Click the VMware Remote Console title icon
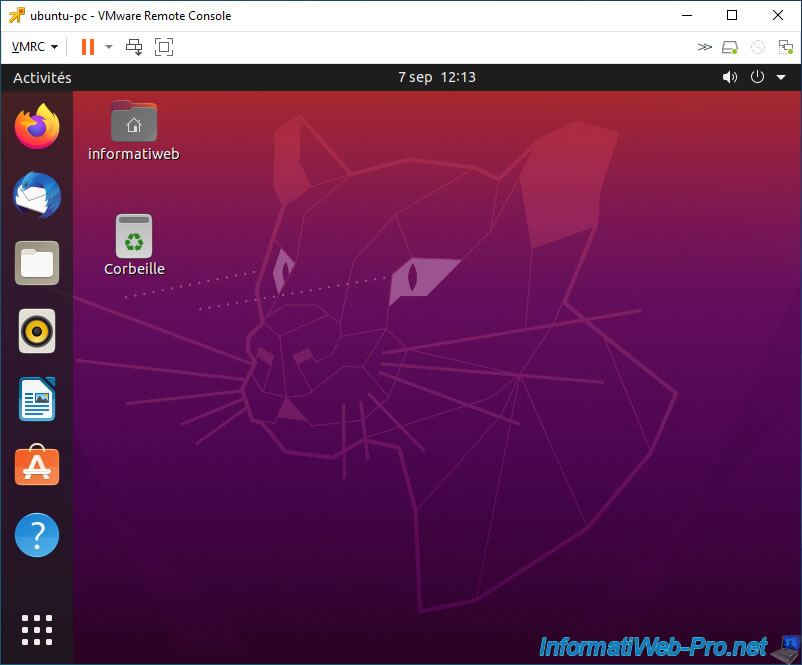This screenshot has width=802, height=665. pyautogui.click(x=16, y=15)
